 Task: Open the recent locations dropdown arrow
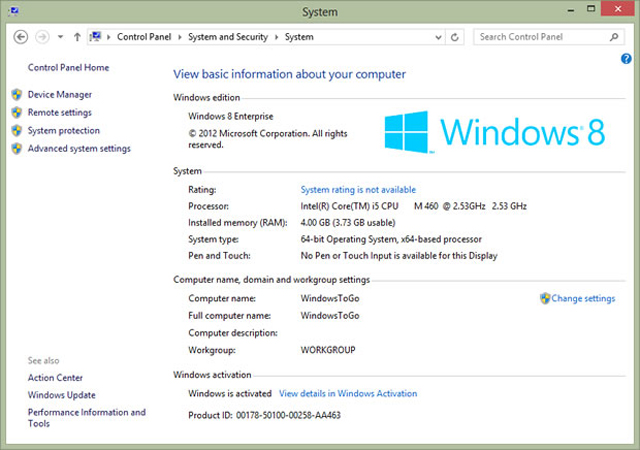pos(60,37)
